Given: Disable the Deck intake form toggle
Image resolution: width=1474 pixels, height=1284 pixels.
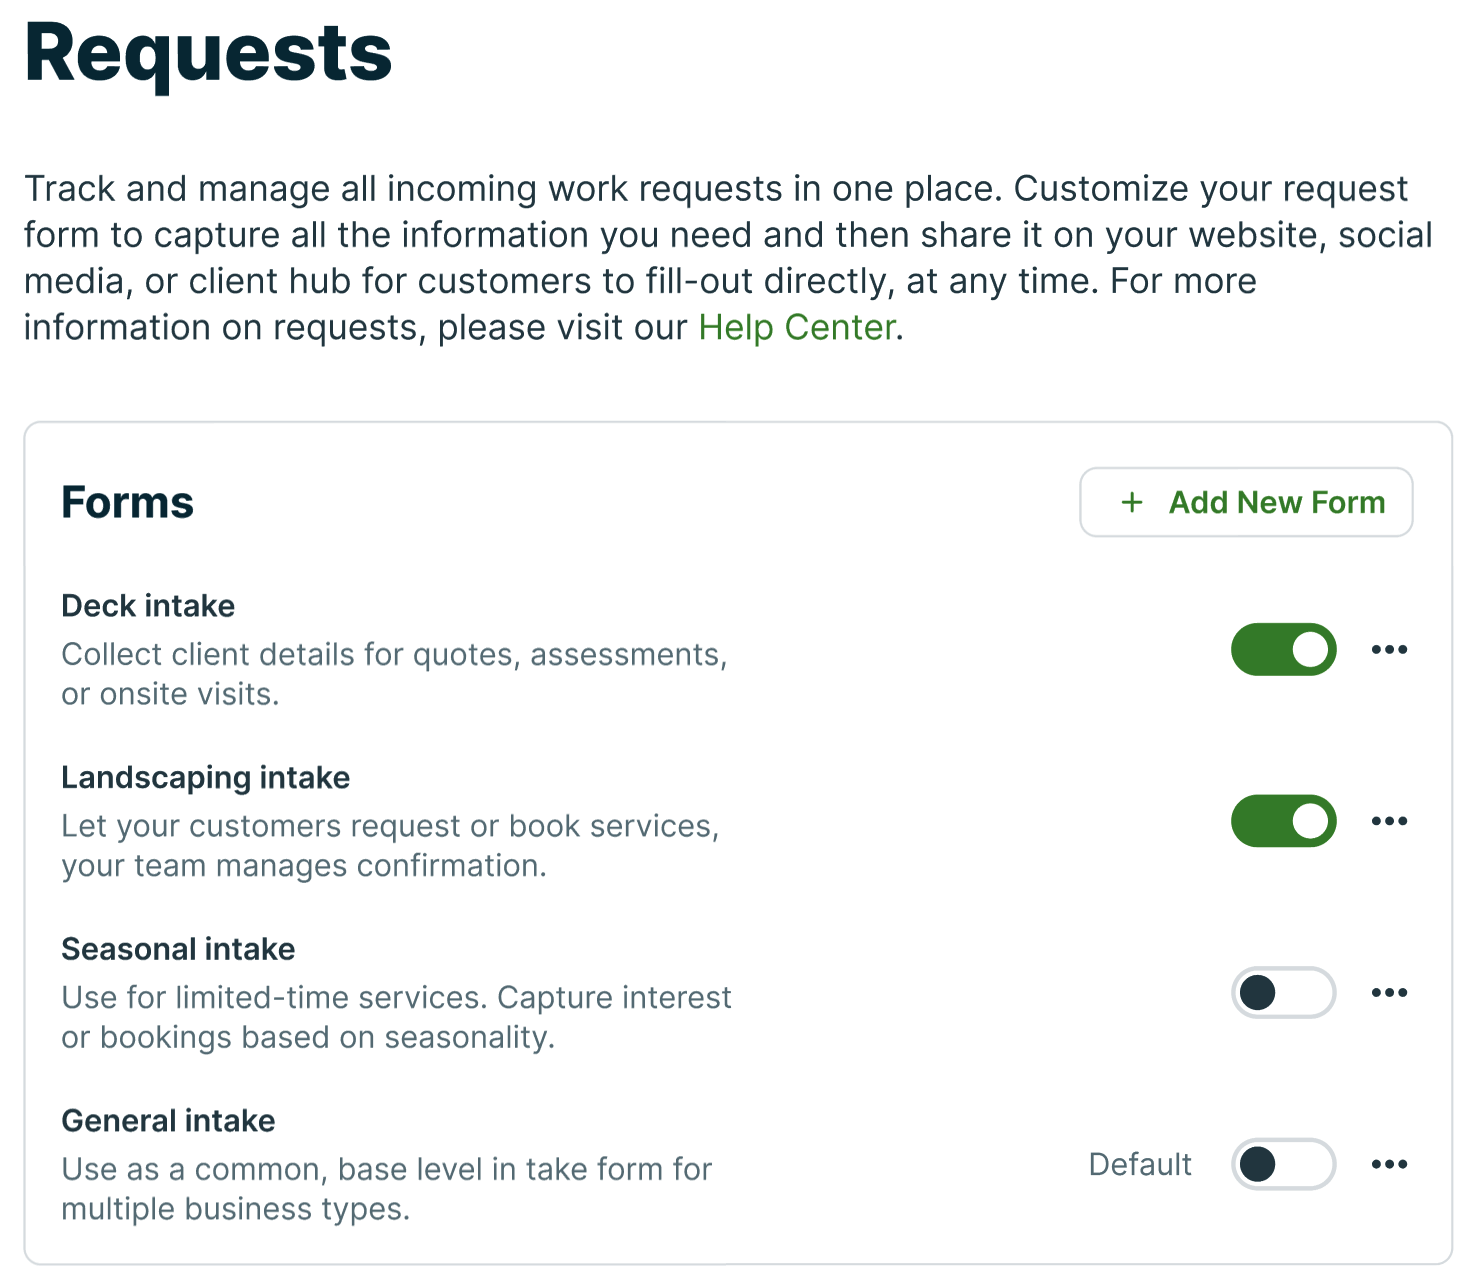Looking at the screenshot, I should point(1283,650).
